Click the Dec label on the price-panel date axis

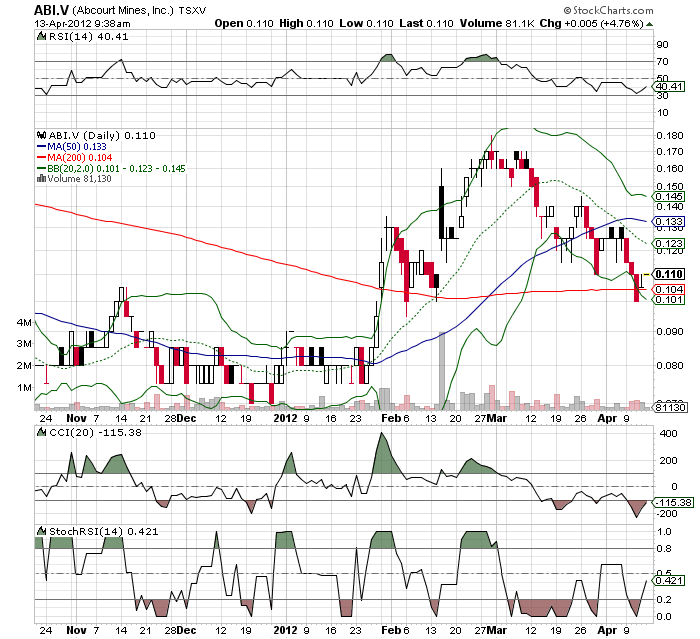click(x=186, y=418)
